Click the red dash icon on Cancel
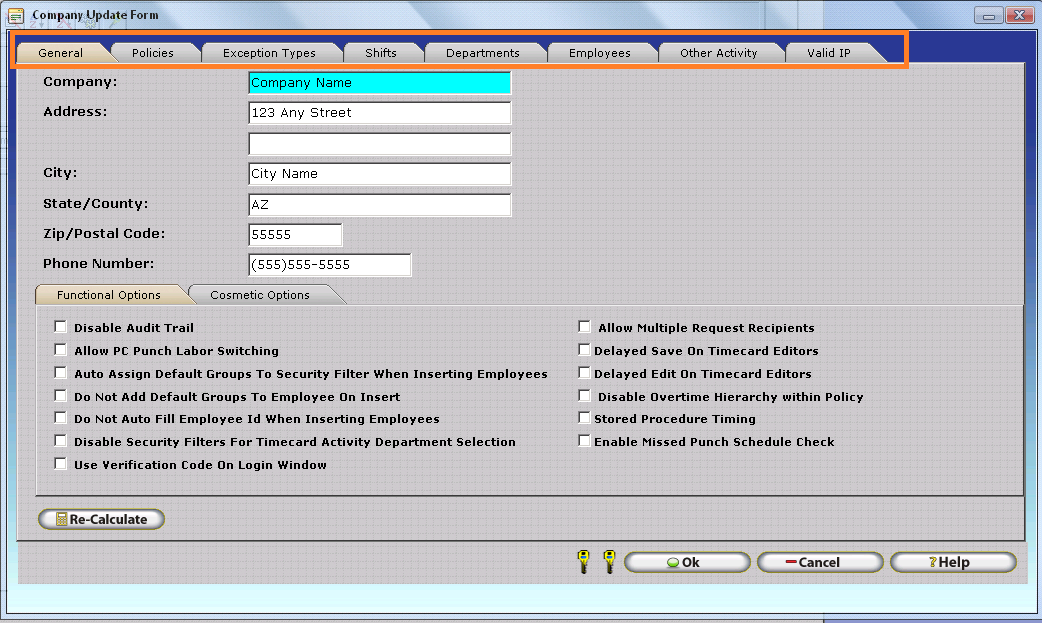Viewport: 1042px width, 623px height. coord(789,561)
